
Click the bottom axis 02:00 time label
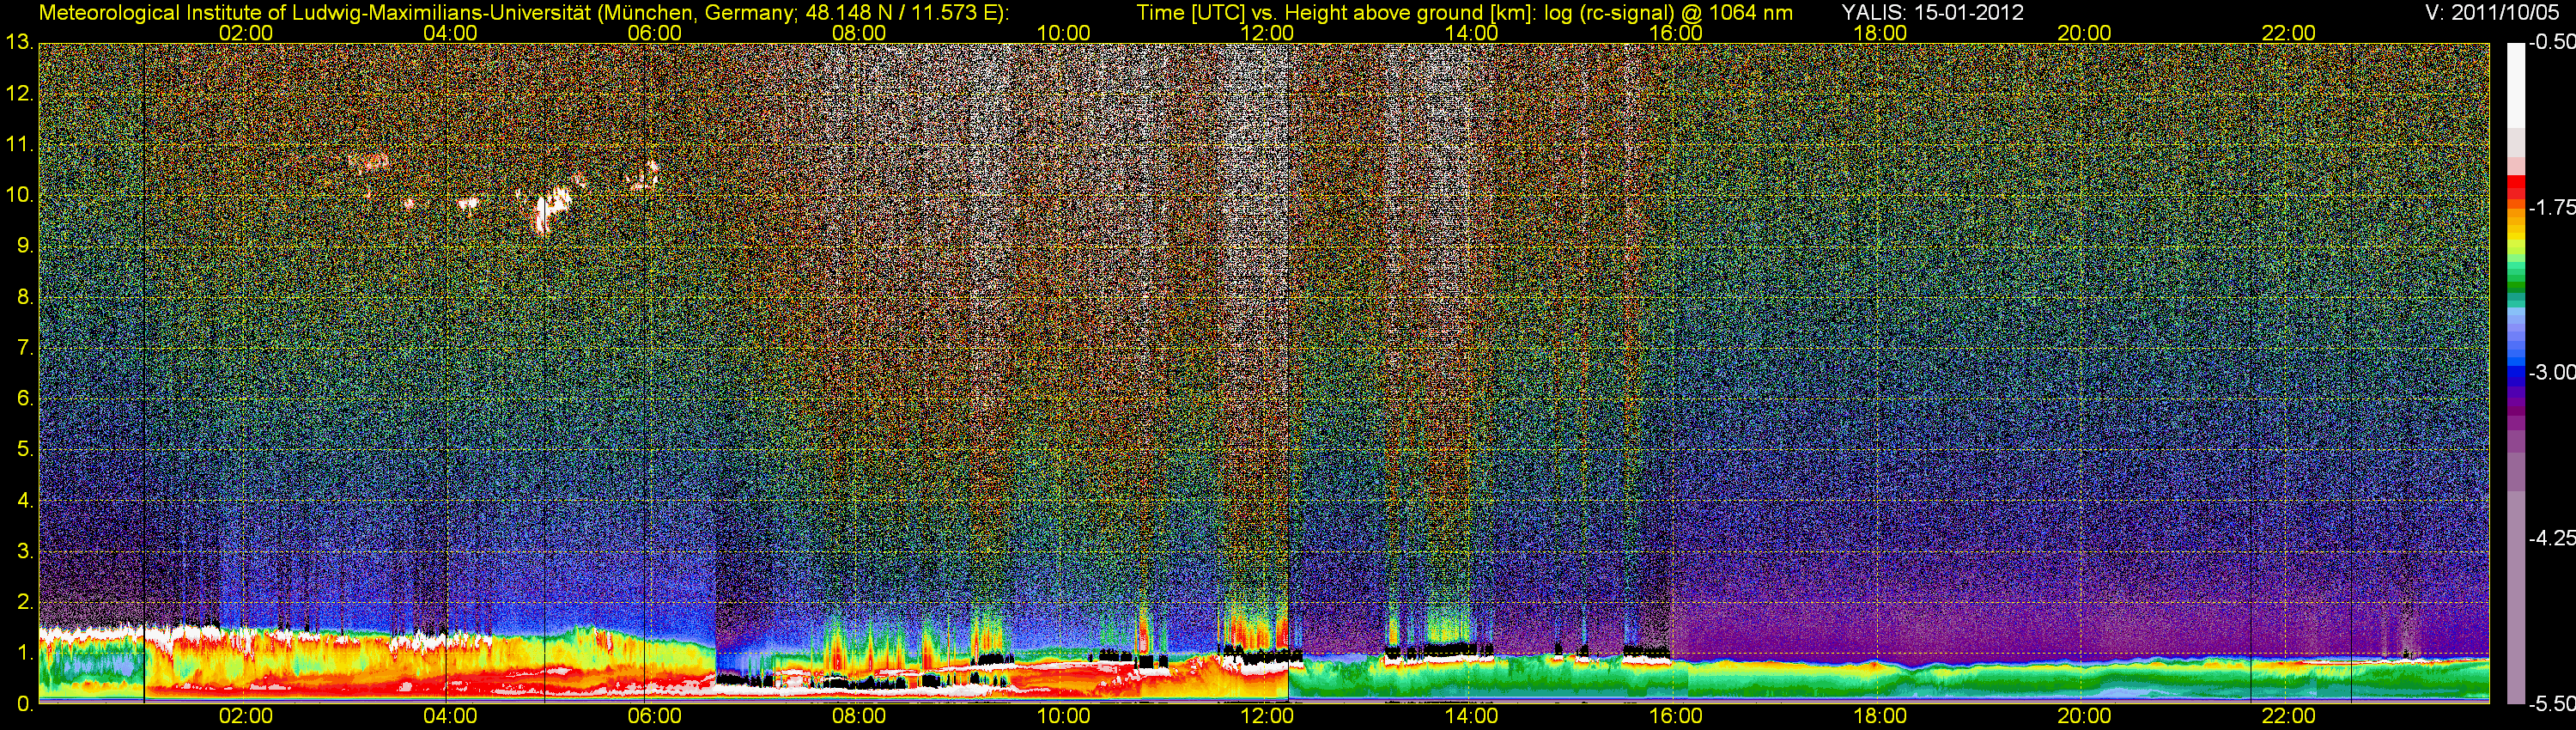coord(245,716)
